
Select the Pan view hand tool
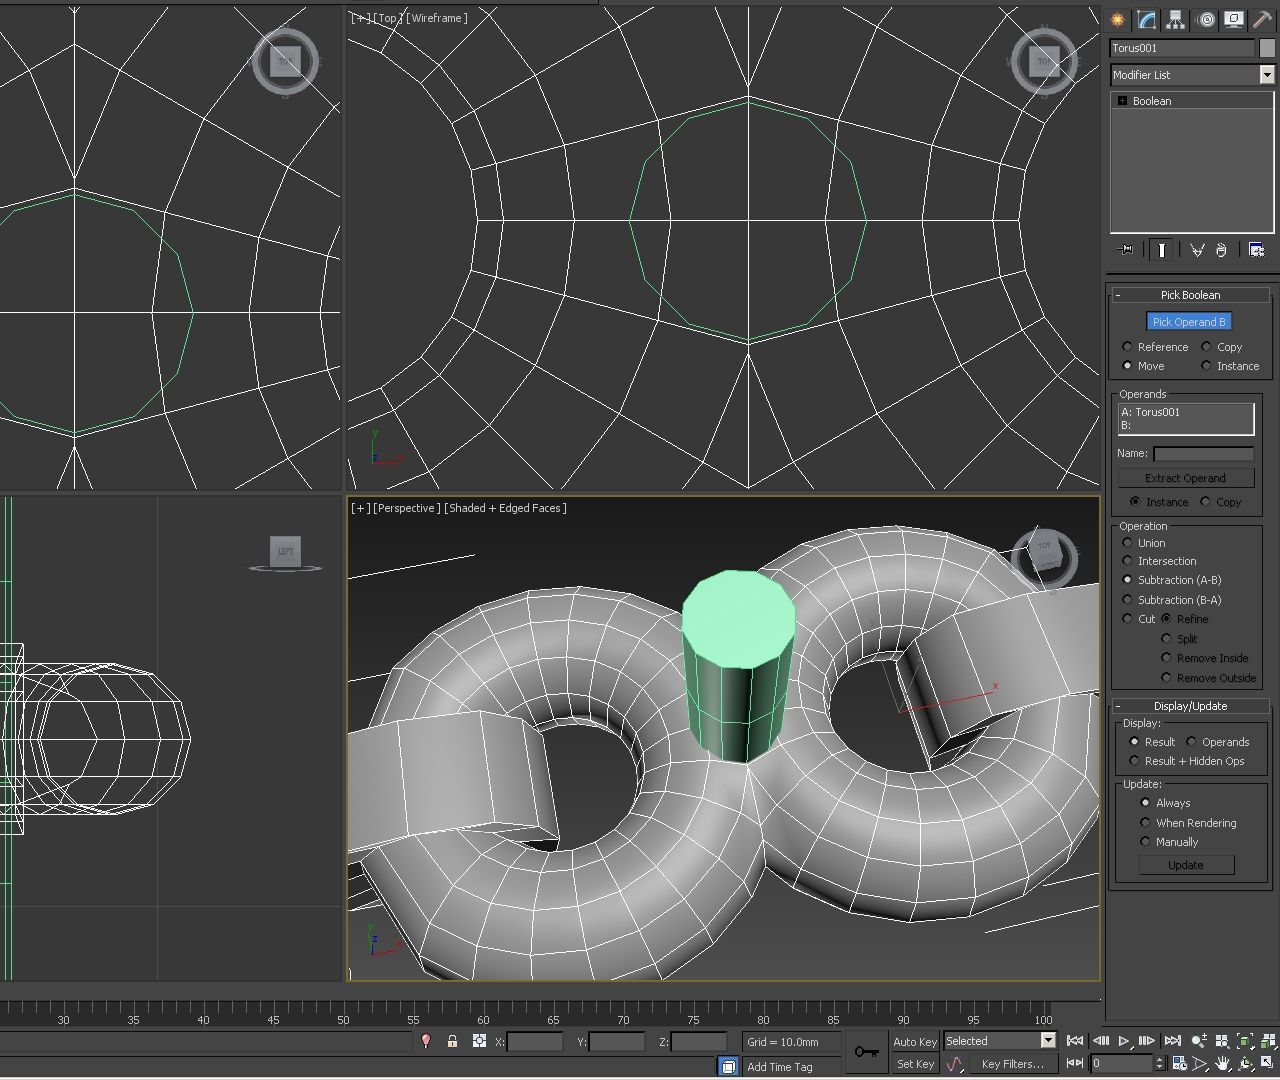click(x=1222, y=1063)
